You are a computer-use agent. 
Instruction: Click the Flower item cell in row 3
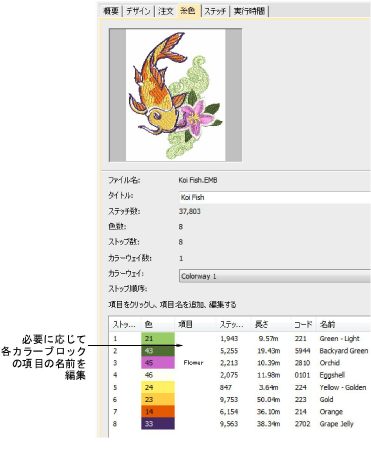[195, 363]
